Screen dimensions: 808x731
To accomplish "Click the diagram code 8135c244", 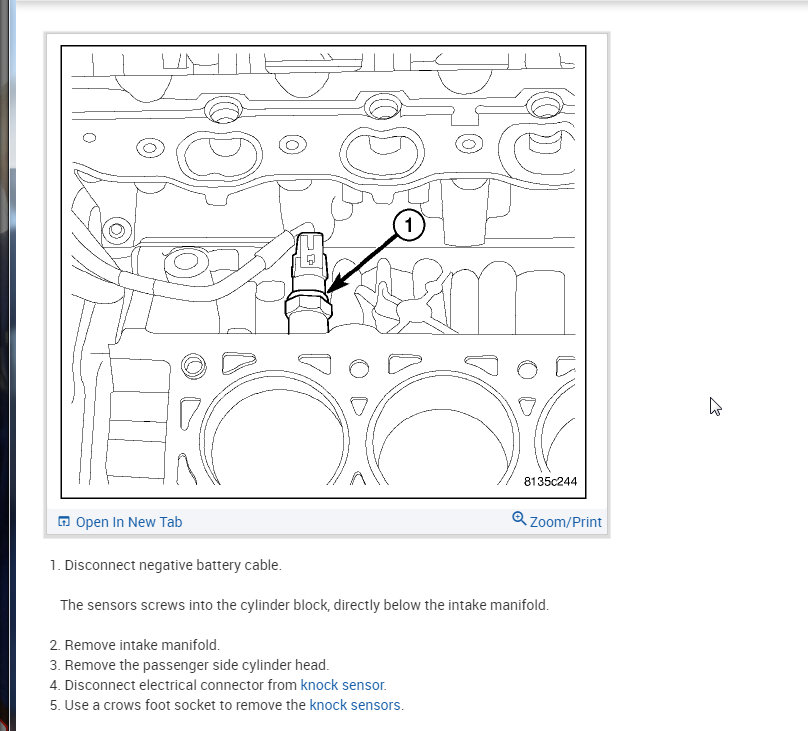I will click(550, 481).
